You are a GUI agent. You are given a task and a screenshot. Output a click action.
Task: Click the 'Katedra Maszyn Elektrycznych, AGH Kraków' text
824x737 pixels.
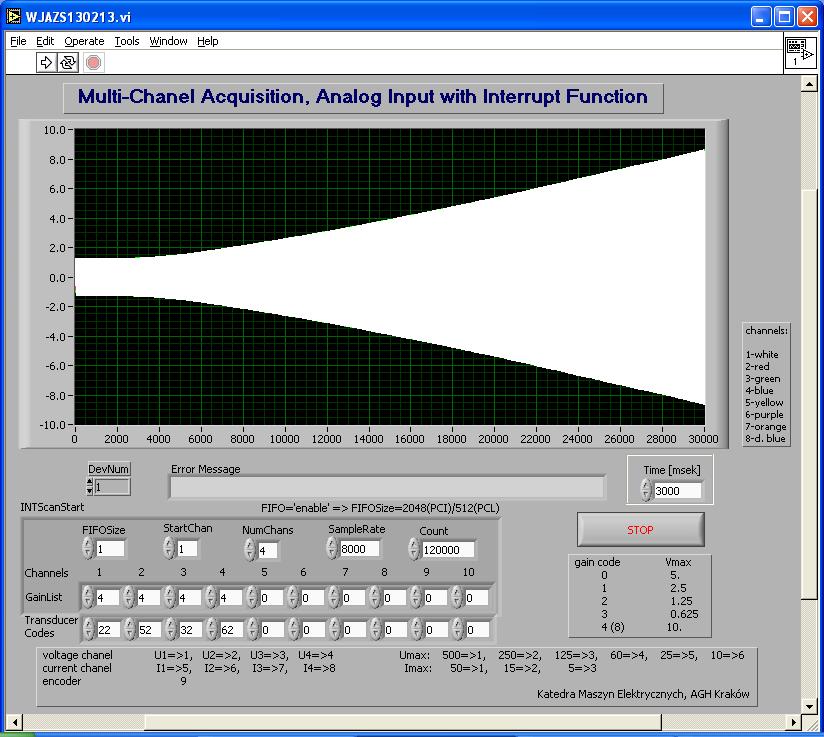coord(643,694)
